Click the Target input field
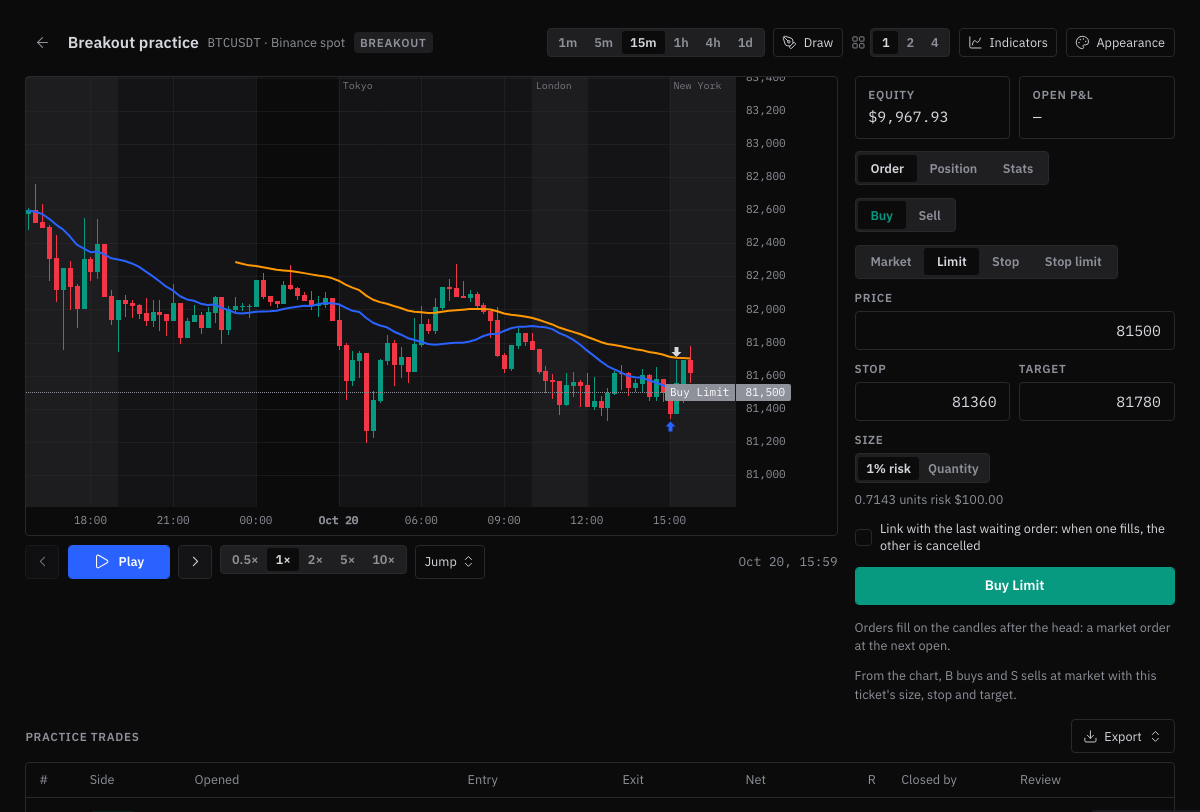The height and width of the screenshot is (812, 1200). (x=1097, y=402)
